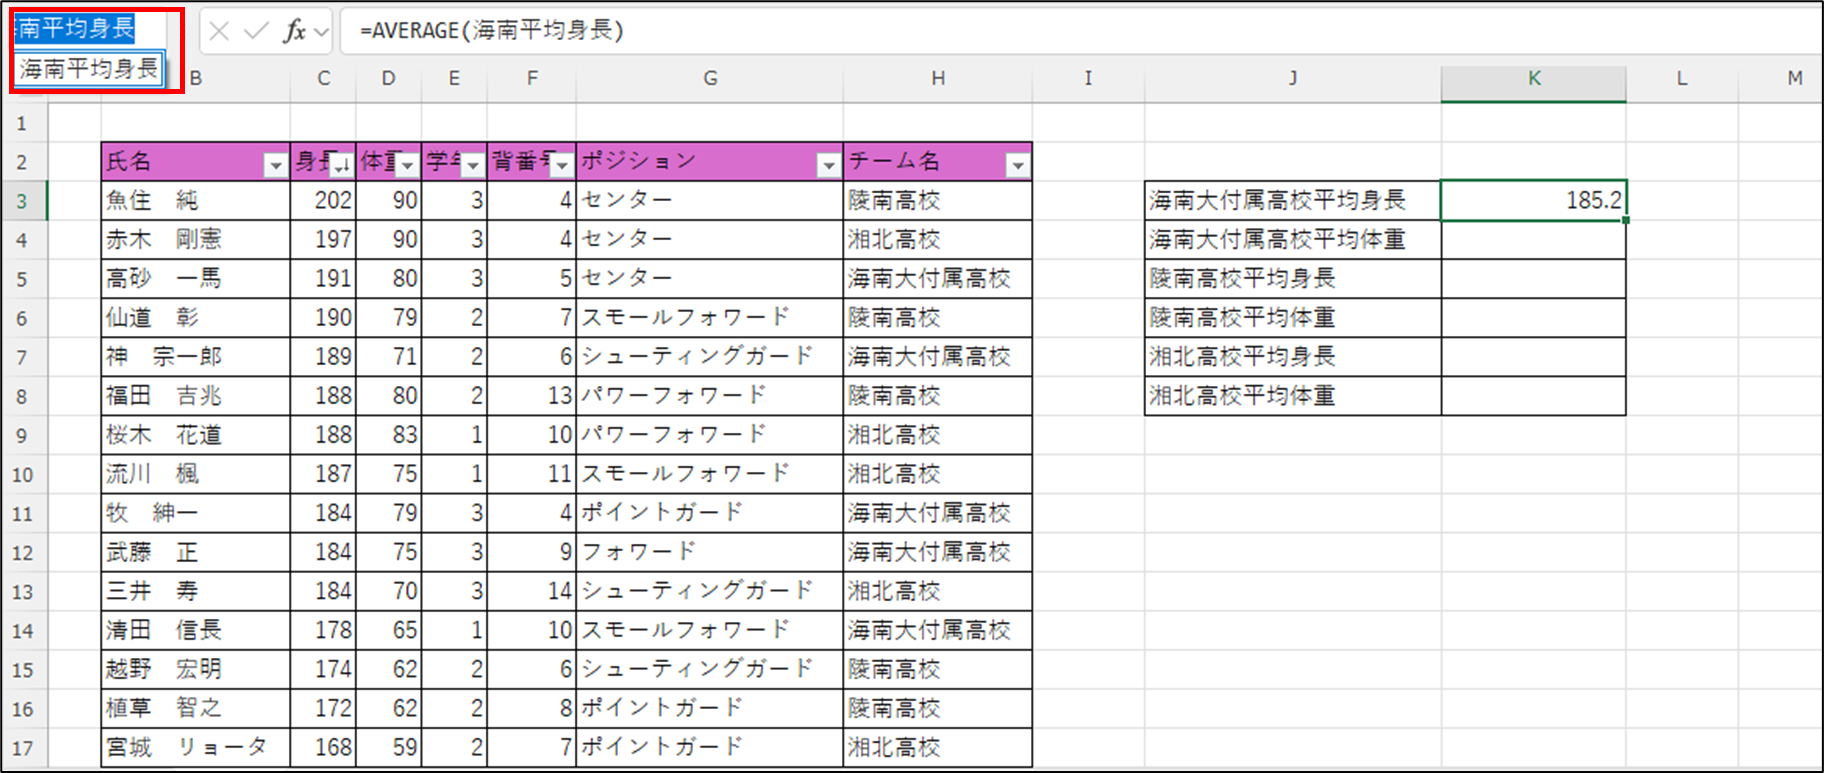Screen dimensions: 1824x773
Task: Select the cell with name 魚住 純
Action: [195, 200]
